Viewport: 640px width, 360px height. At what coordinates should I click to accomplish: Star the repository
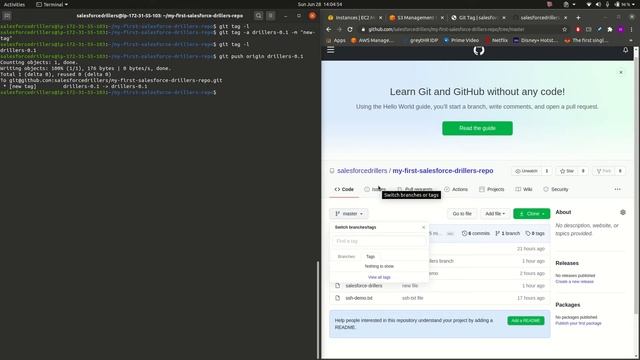tap(567, 171)
